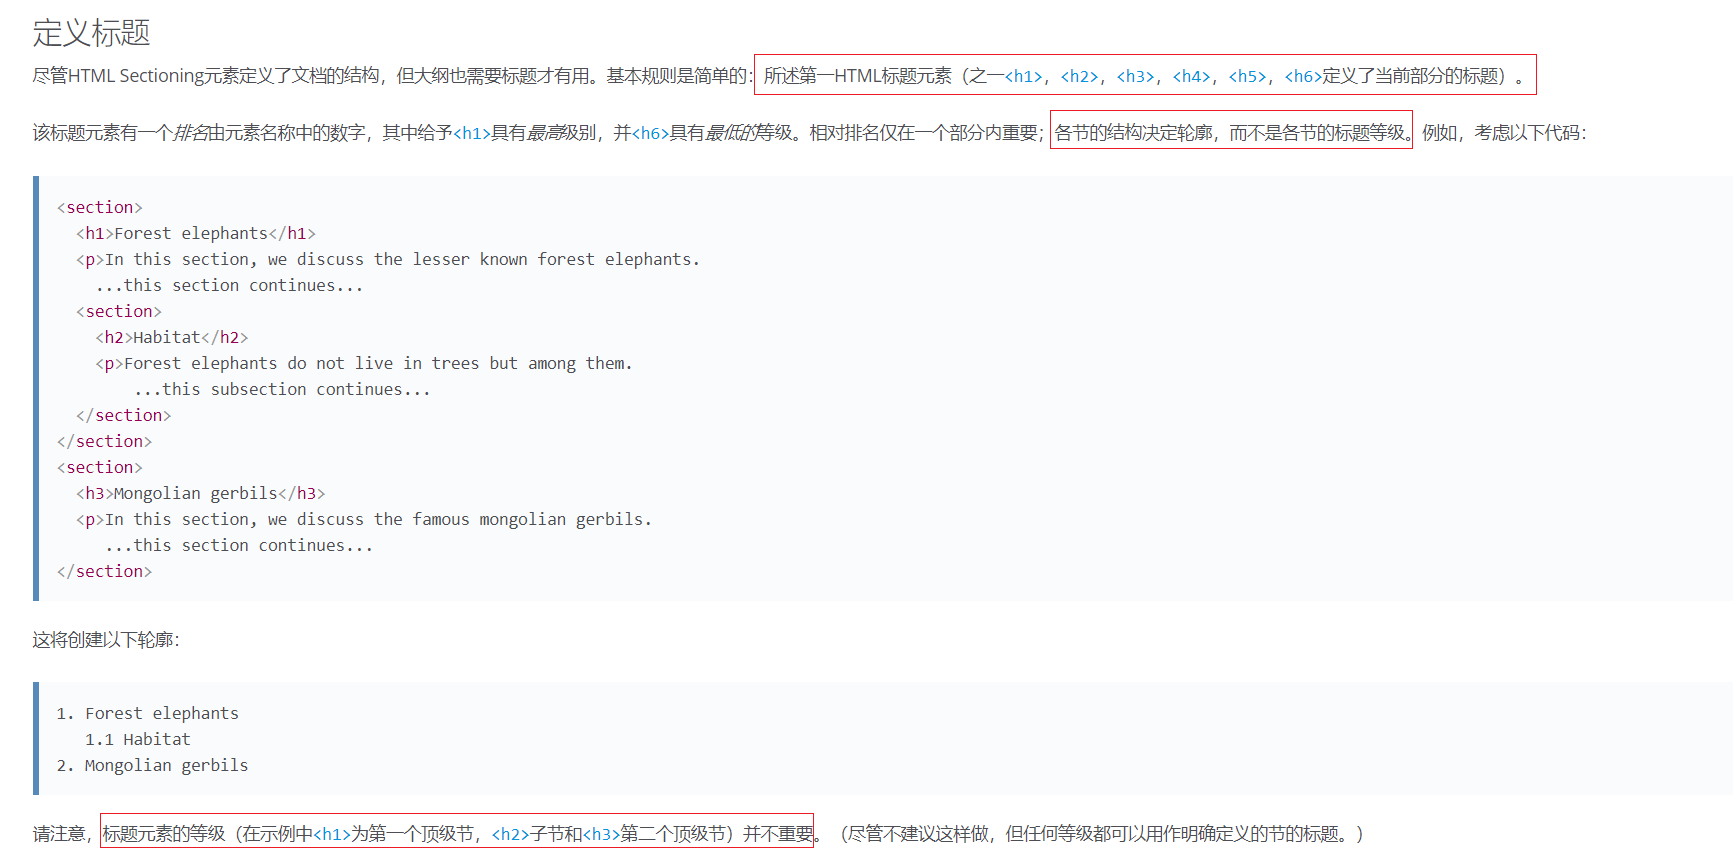Viewport: 1733px width, 862px height.
Task: Open the <h6> link in the first paragraph
Action: point(1303,76)
